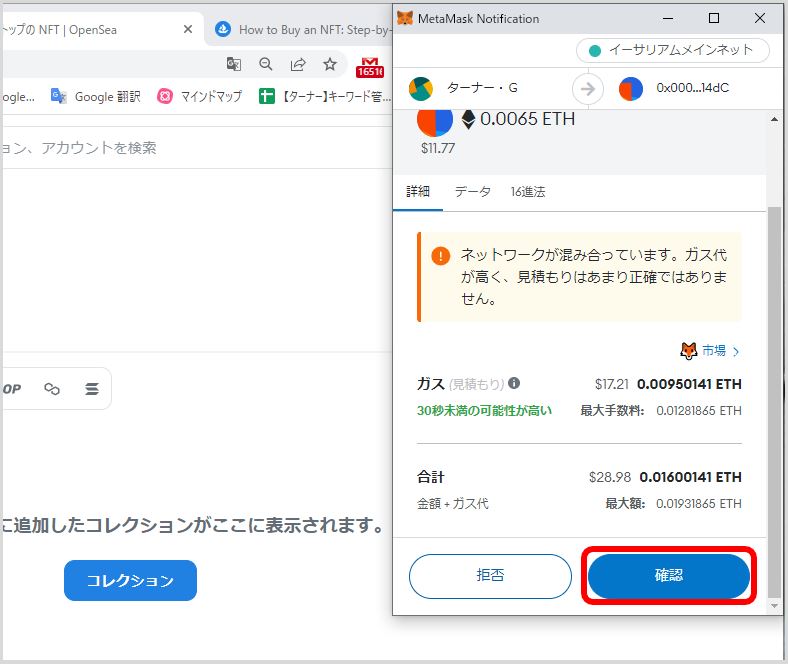Open the Gmail extension with 1651 badge

370,67
